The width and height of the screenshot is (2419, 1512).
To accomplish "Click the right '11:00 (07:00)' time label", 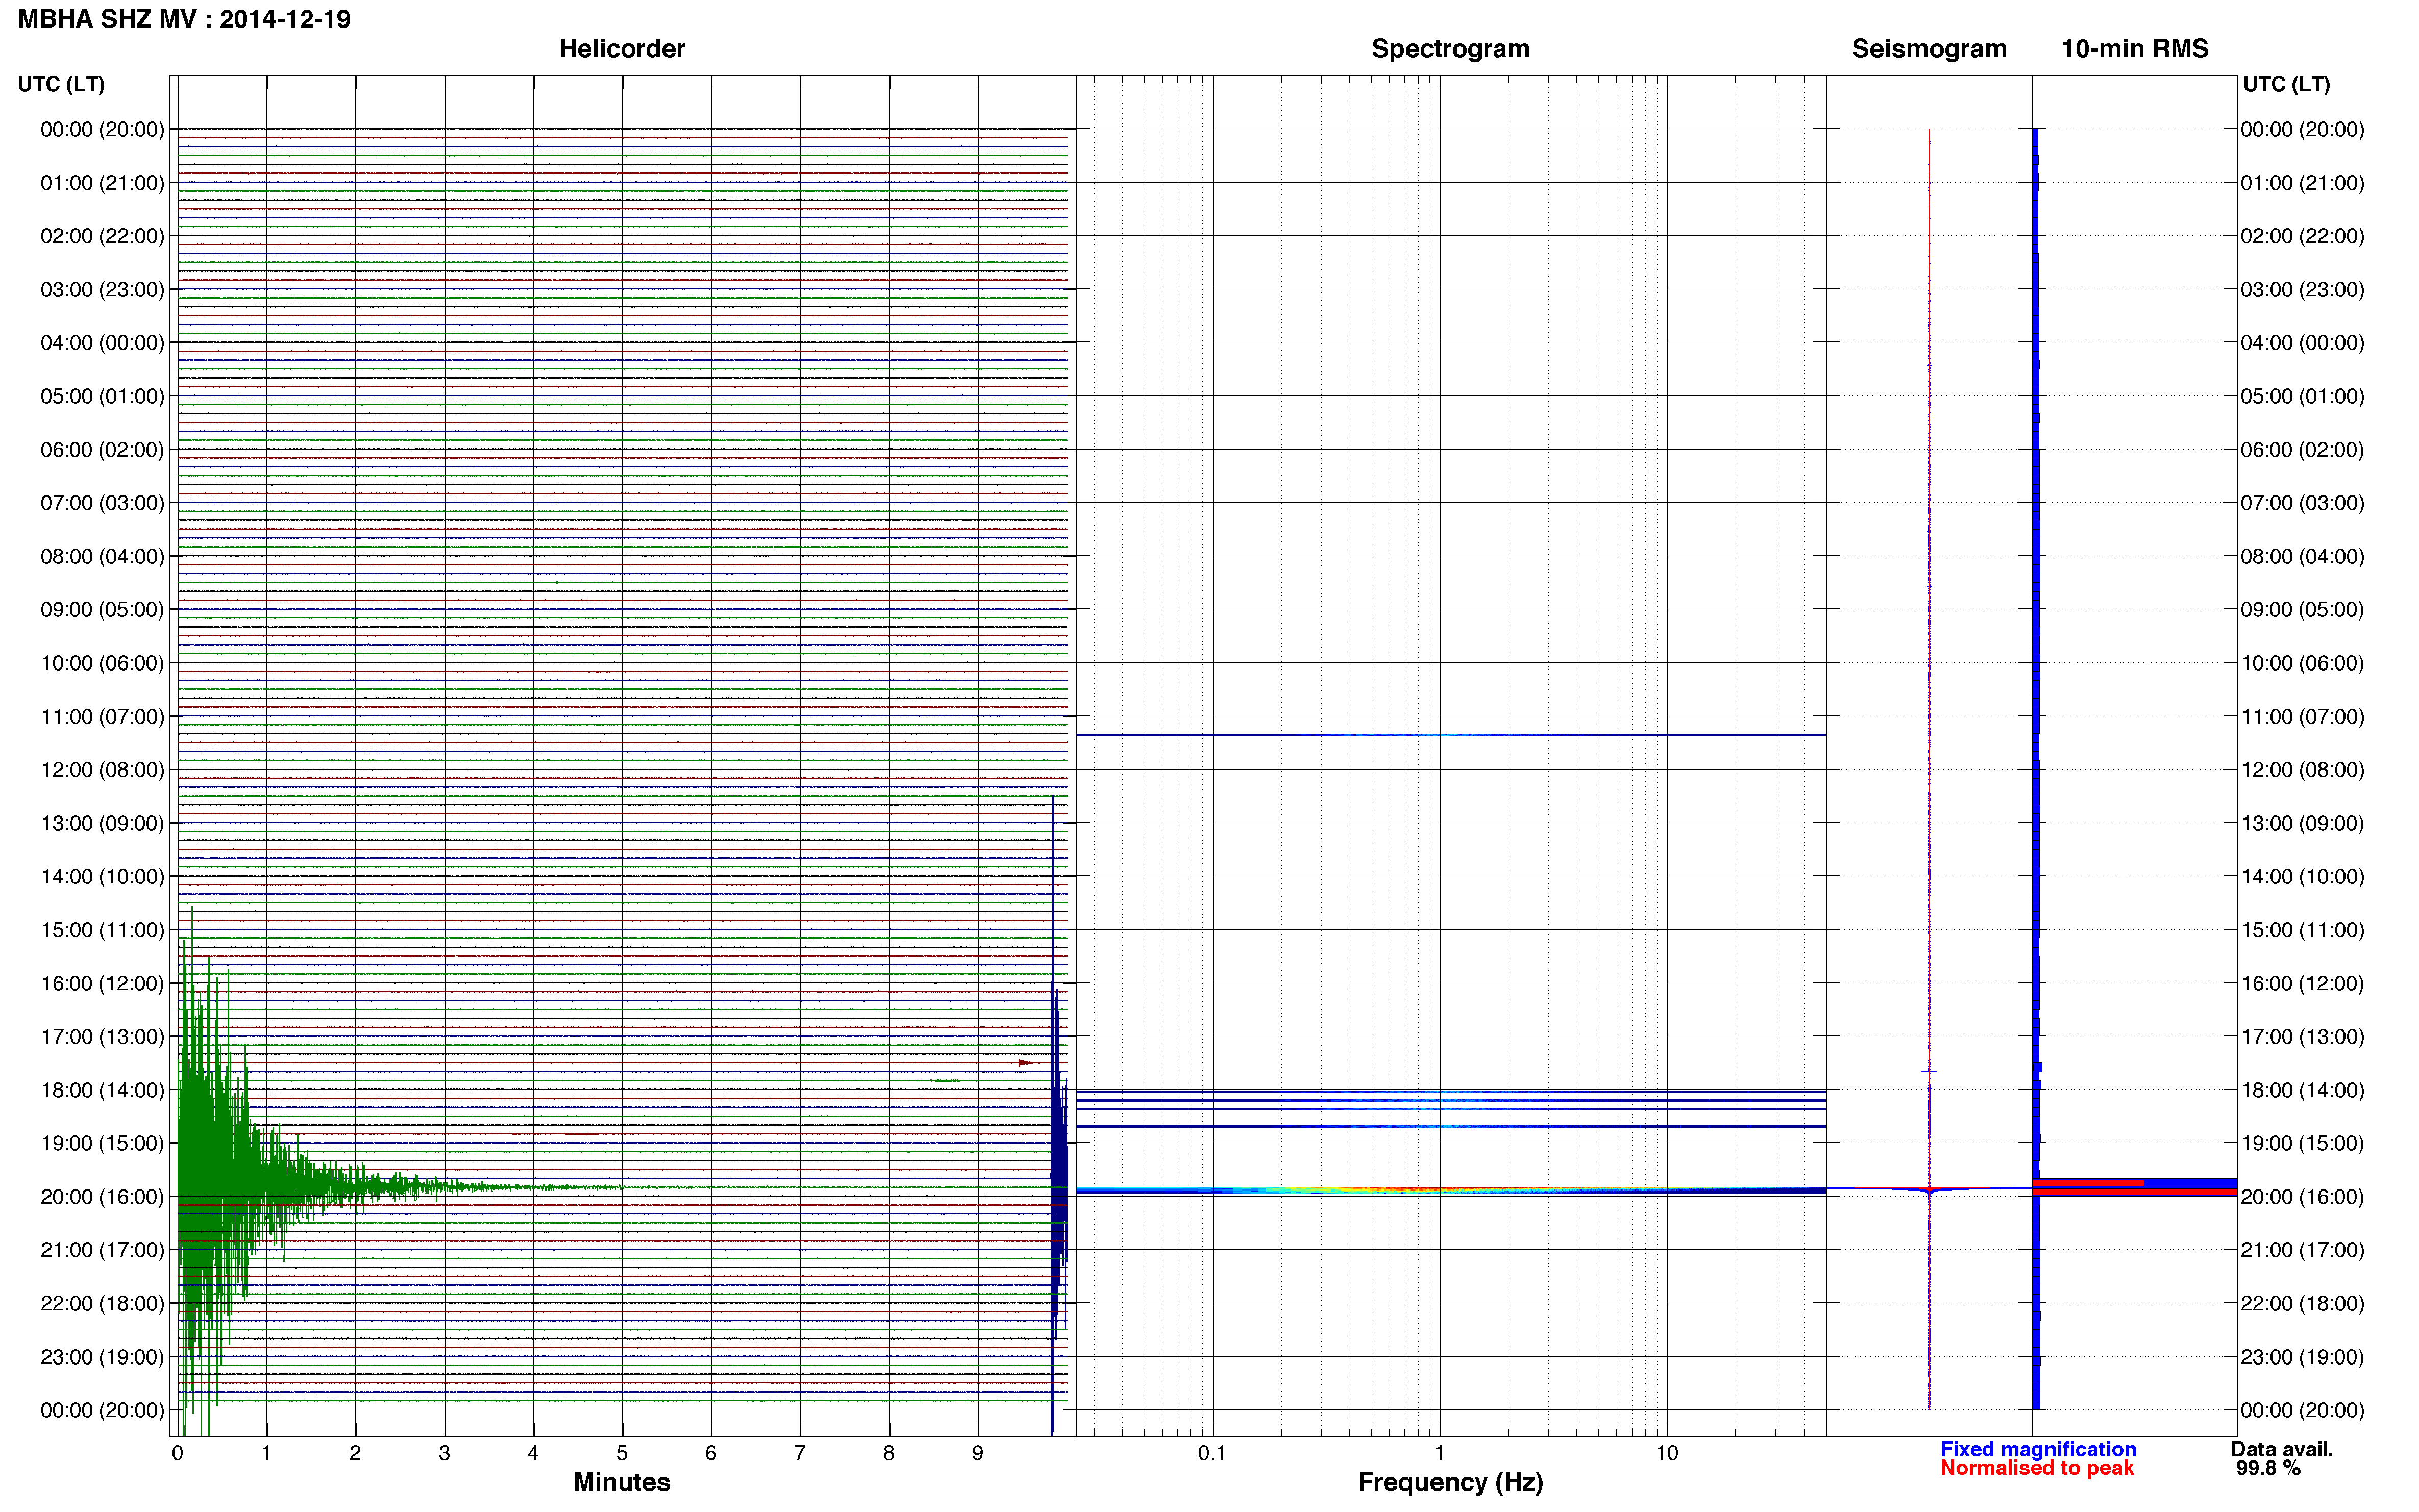I will click(x=2302, y=716).
